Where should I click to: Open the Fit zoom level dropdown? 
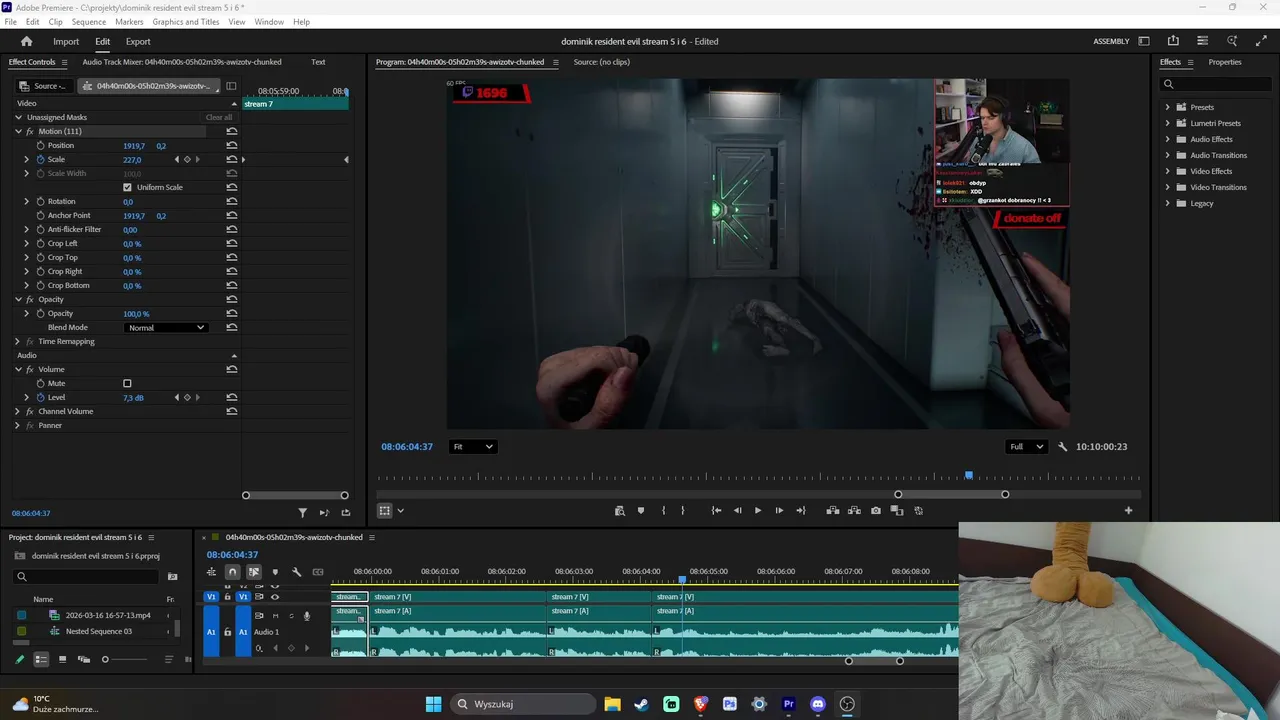click(x=472, y=447)
